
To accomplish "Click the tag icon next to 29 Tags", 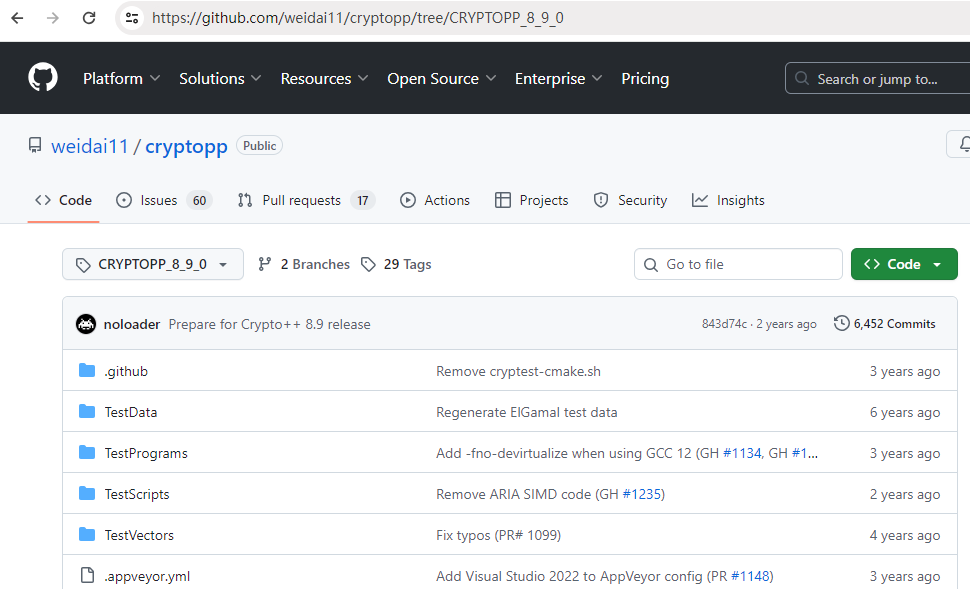I will click(368, 264).
